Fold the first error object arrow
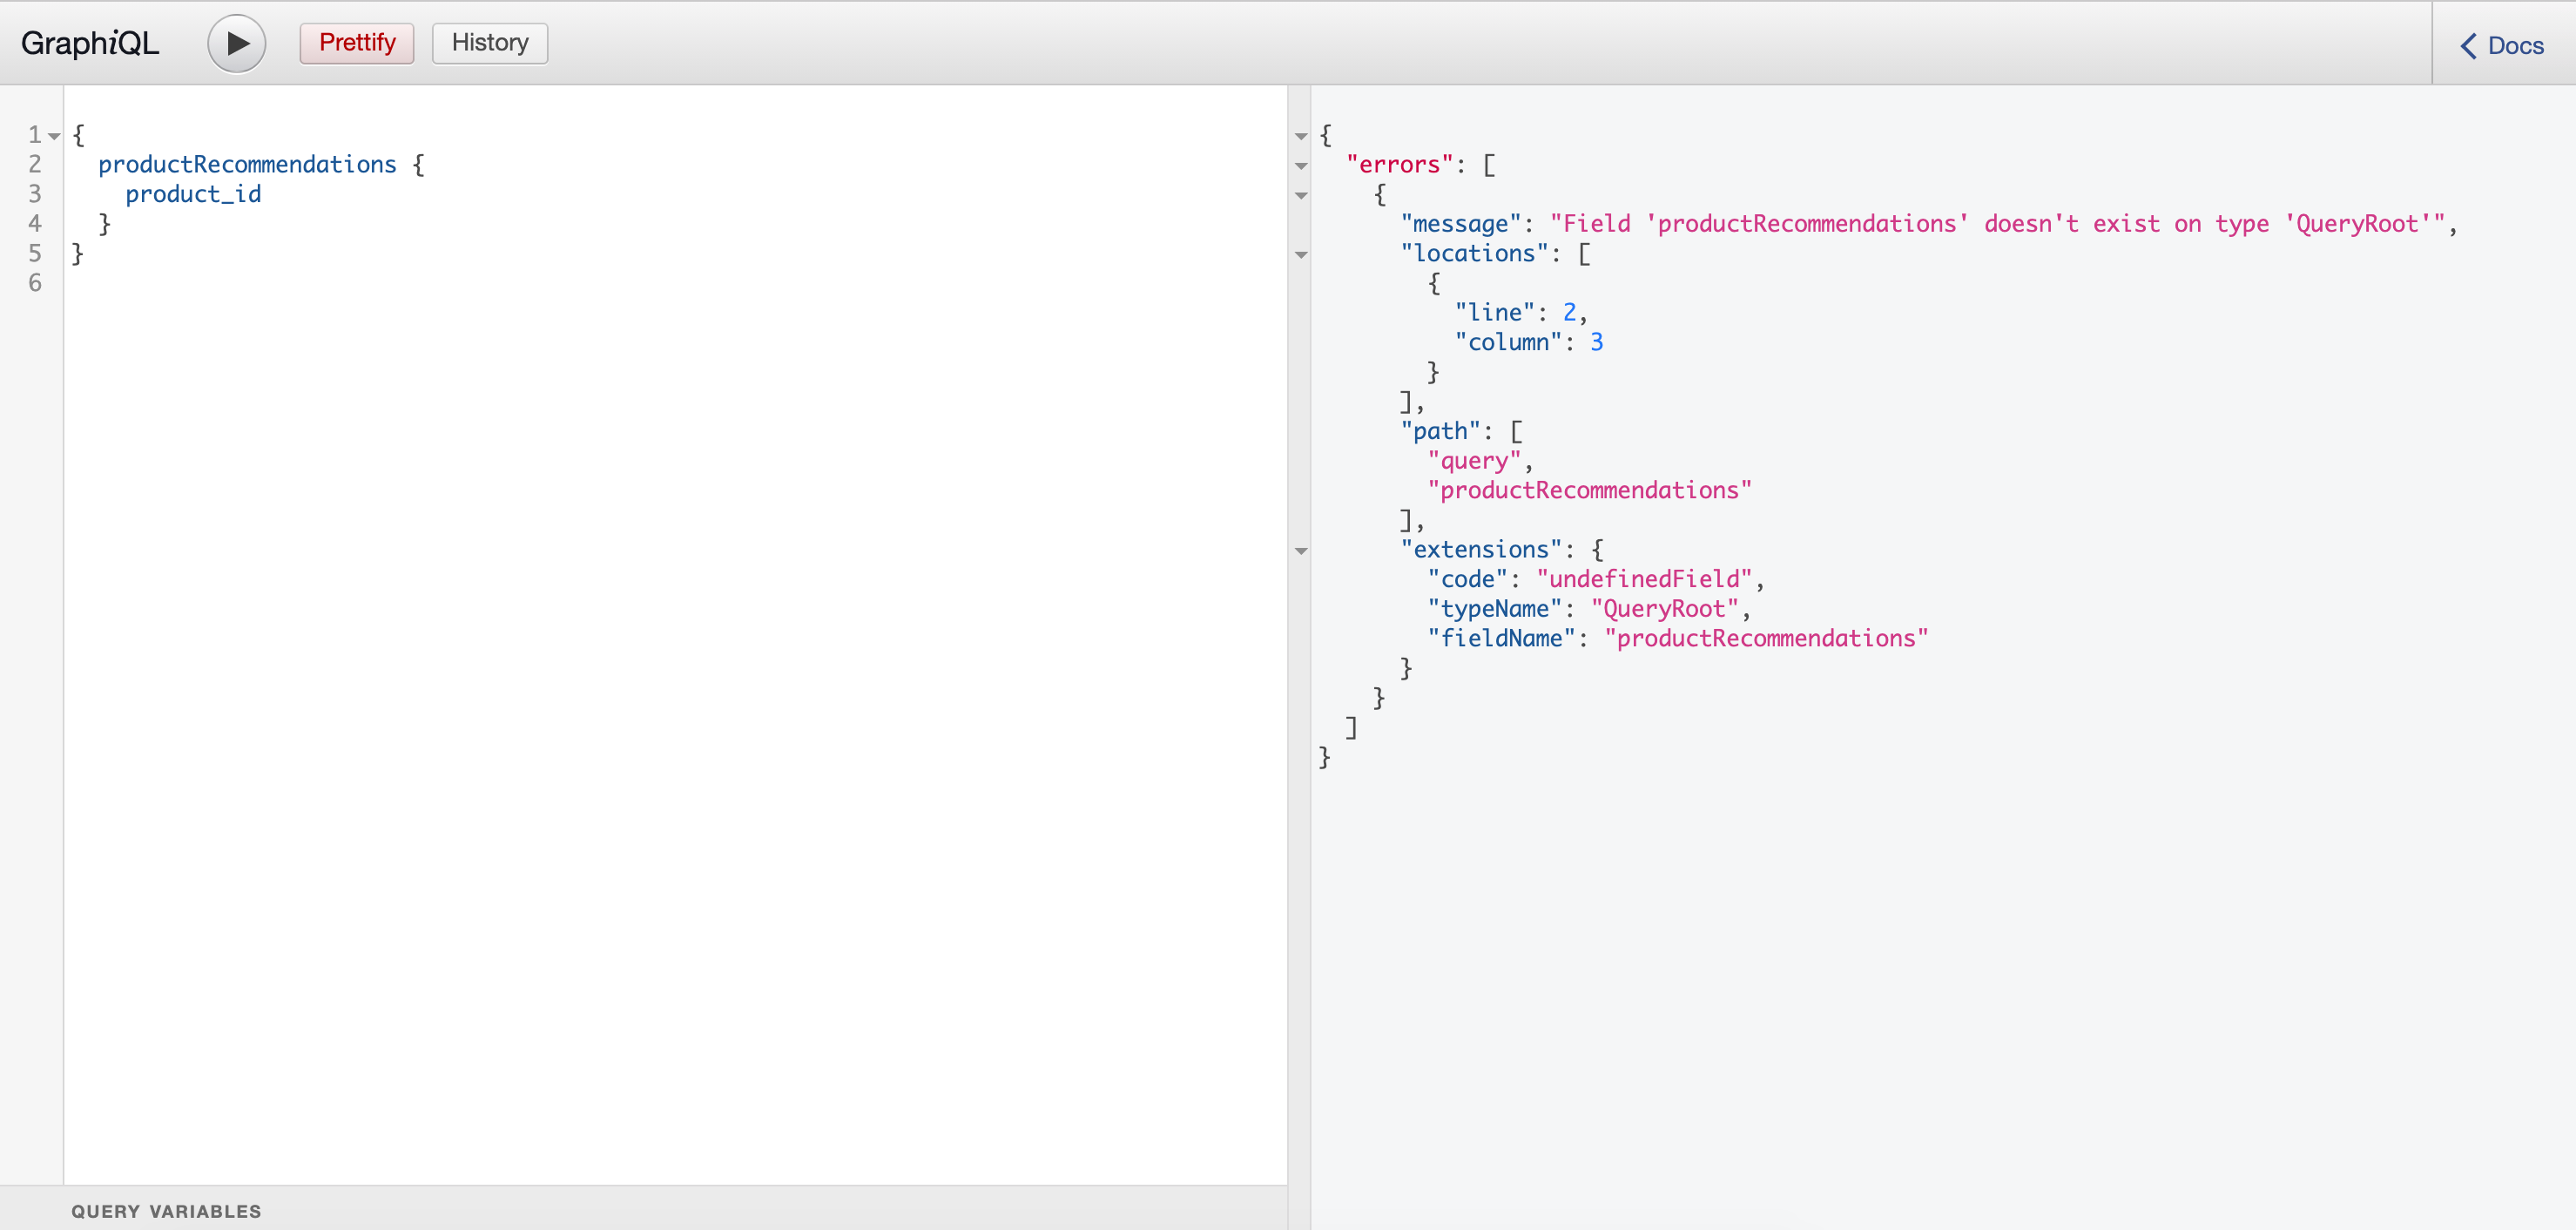The image size is (2576, 1230). click(1301, 195)
